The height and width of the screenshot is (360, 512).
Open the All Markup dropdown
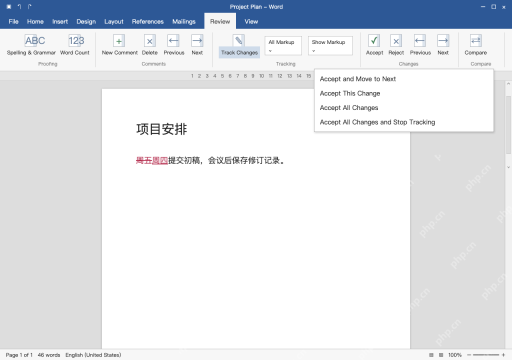pos(283,46)
